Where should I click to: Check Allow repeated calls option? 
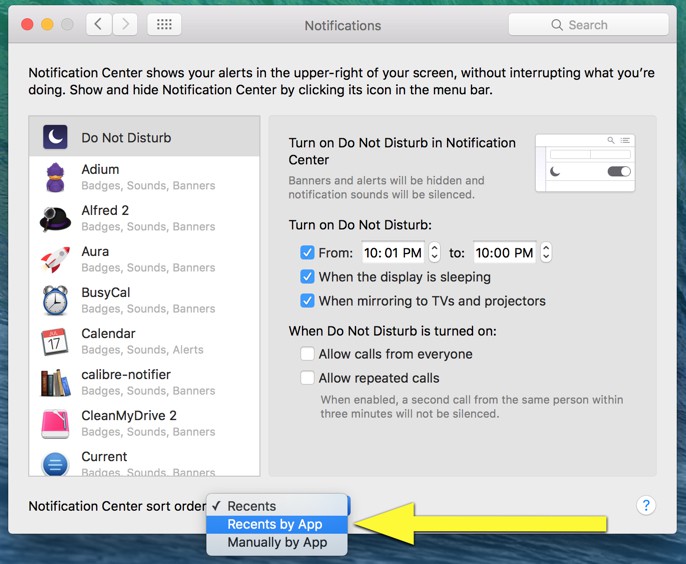tap(308, 378)
